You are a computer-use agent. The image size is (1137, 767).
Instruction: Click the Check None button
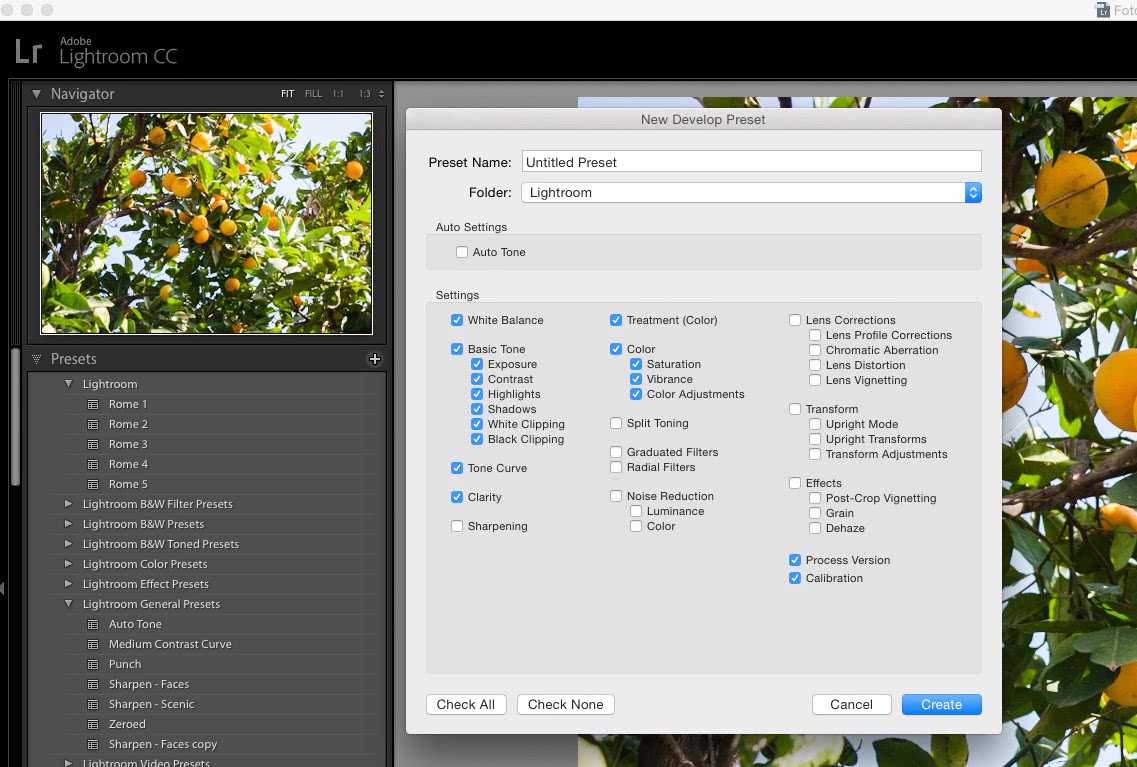(x=565, y=704)
